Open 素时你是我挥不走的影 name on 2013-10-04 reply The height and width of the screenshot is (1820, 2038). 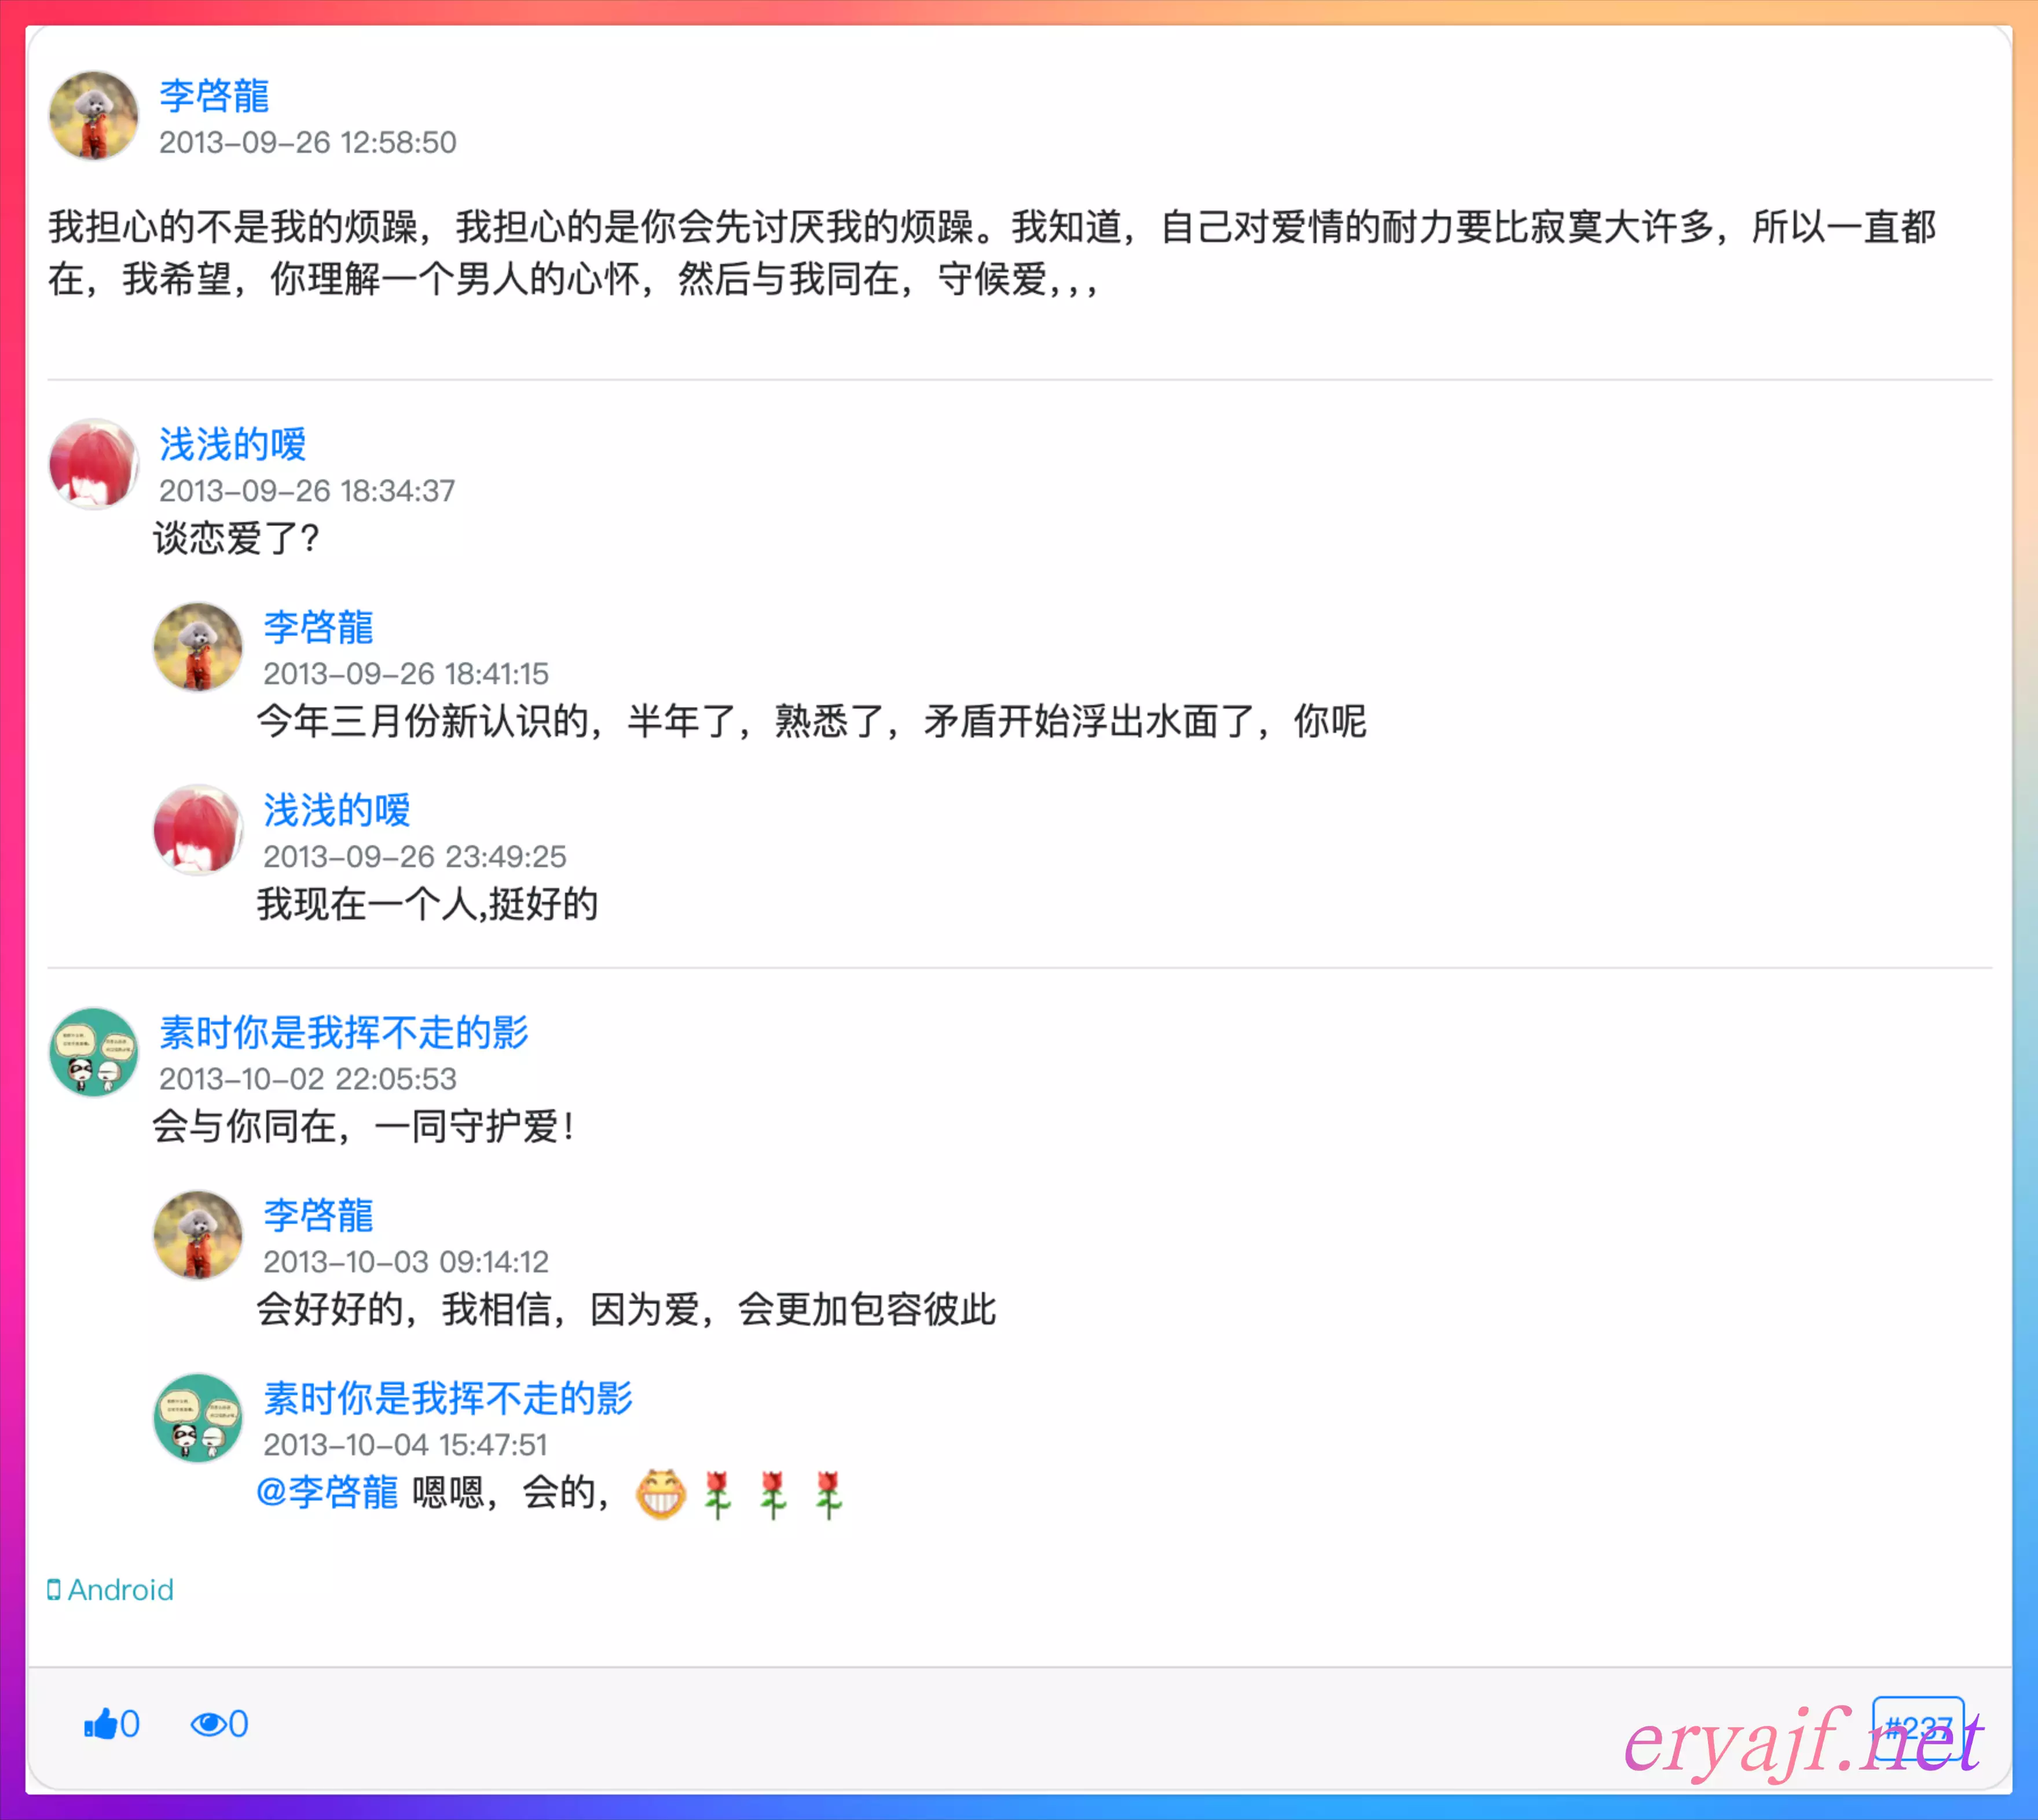click(448, 1399)
